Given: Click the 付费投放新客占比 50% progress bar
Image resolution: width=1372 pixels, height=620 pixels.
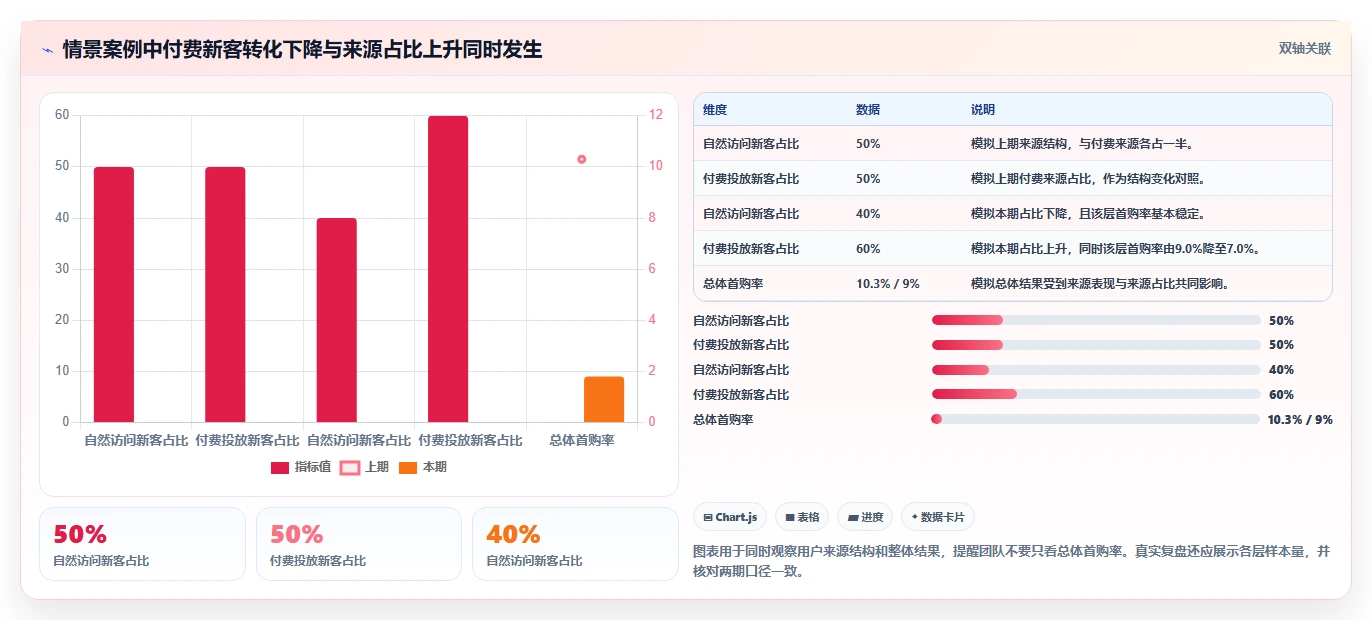Looking at the screenshot, I should click(x=1096, y=345).
